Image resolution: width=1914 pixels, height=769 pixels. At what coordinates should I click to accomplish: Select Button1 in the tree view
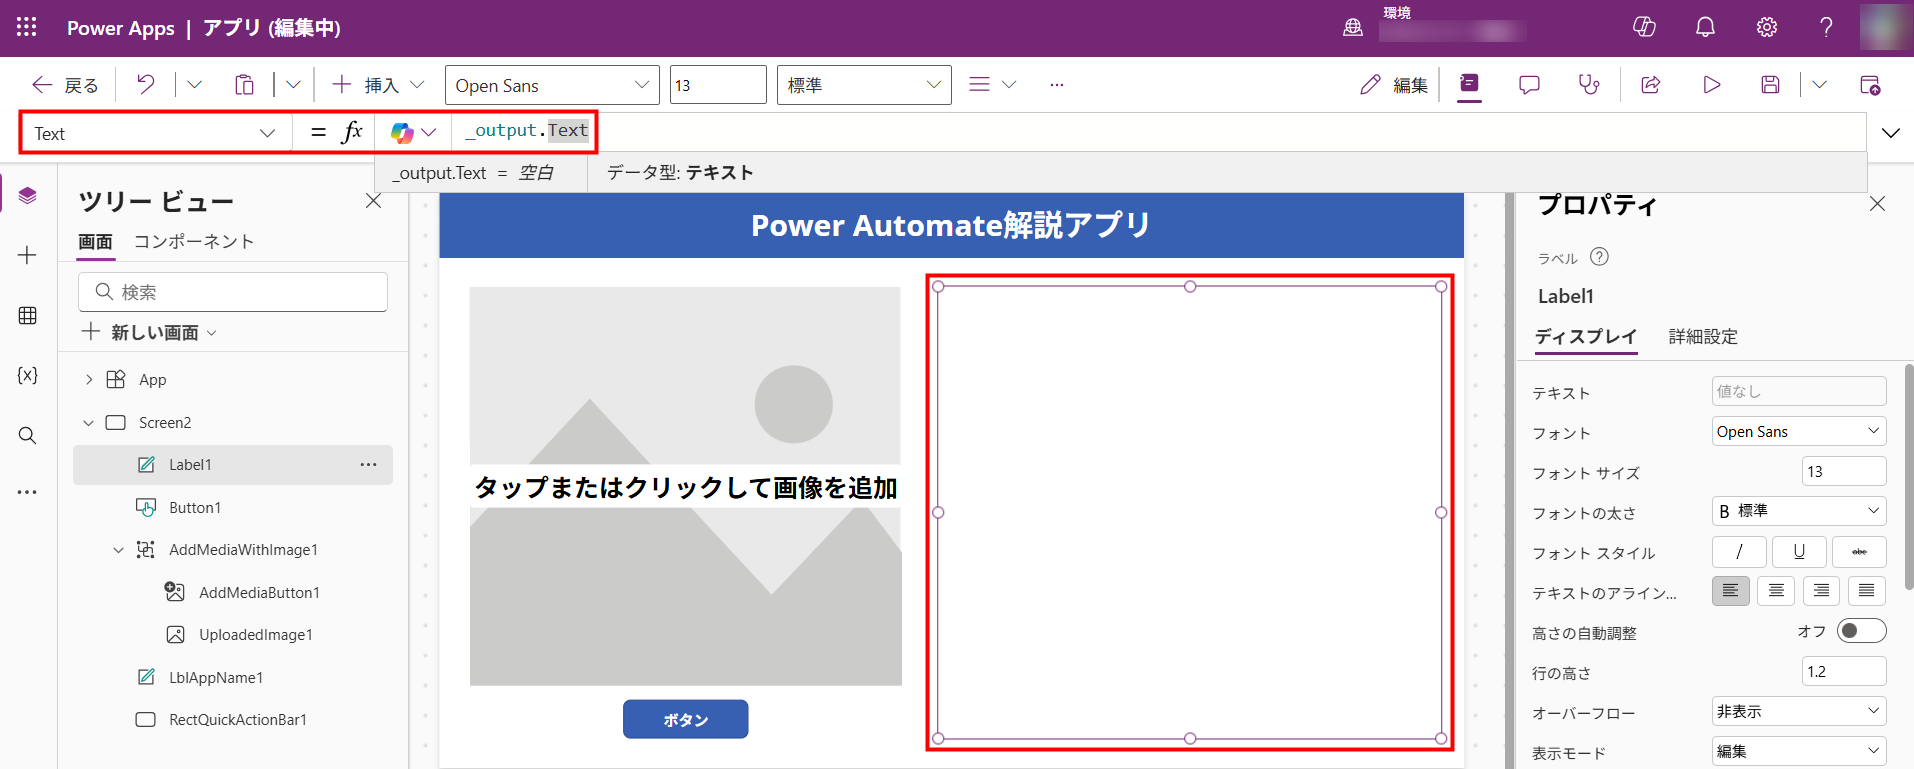pos(195,508)
